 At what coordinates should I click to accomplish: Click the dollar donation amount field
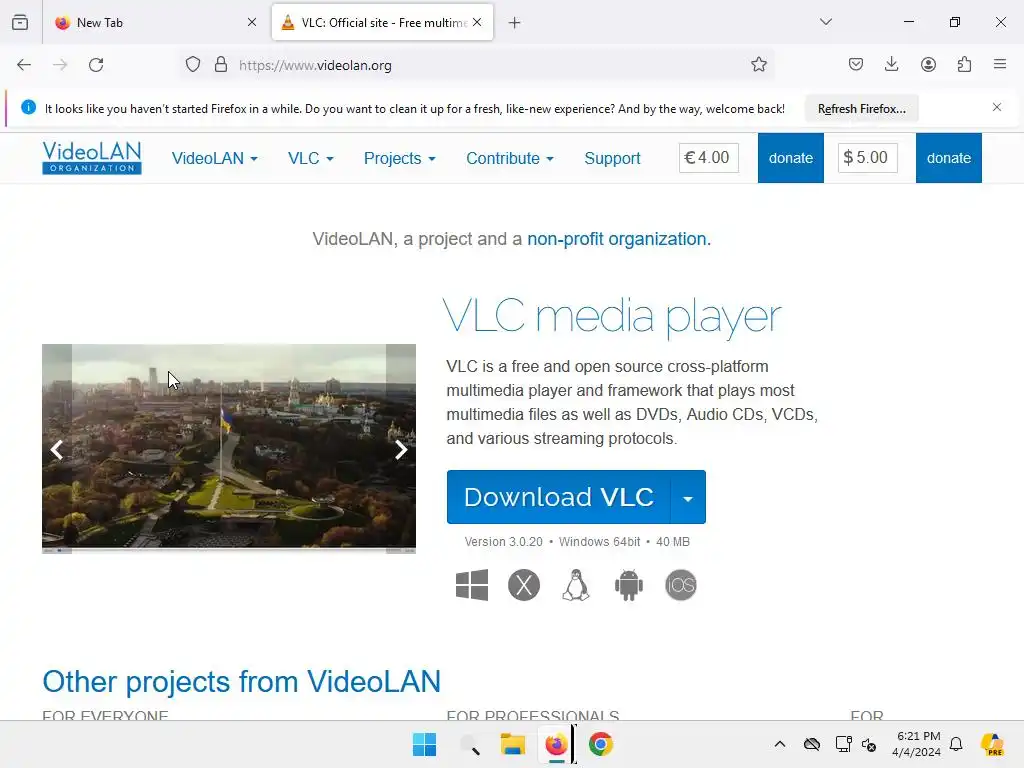pos(867,158)
